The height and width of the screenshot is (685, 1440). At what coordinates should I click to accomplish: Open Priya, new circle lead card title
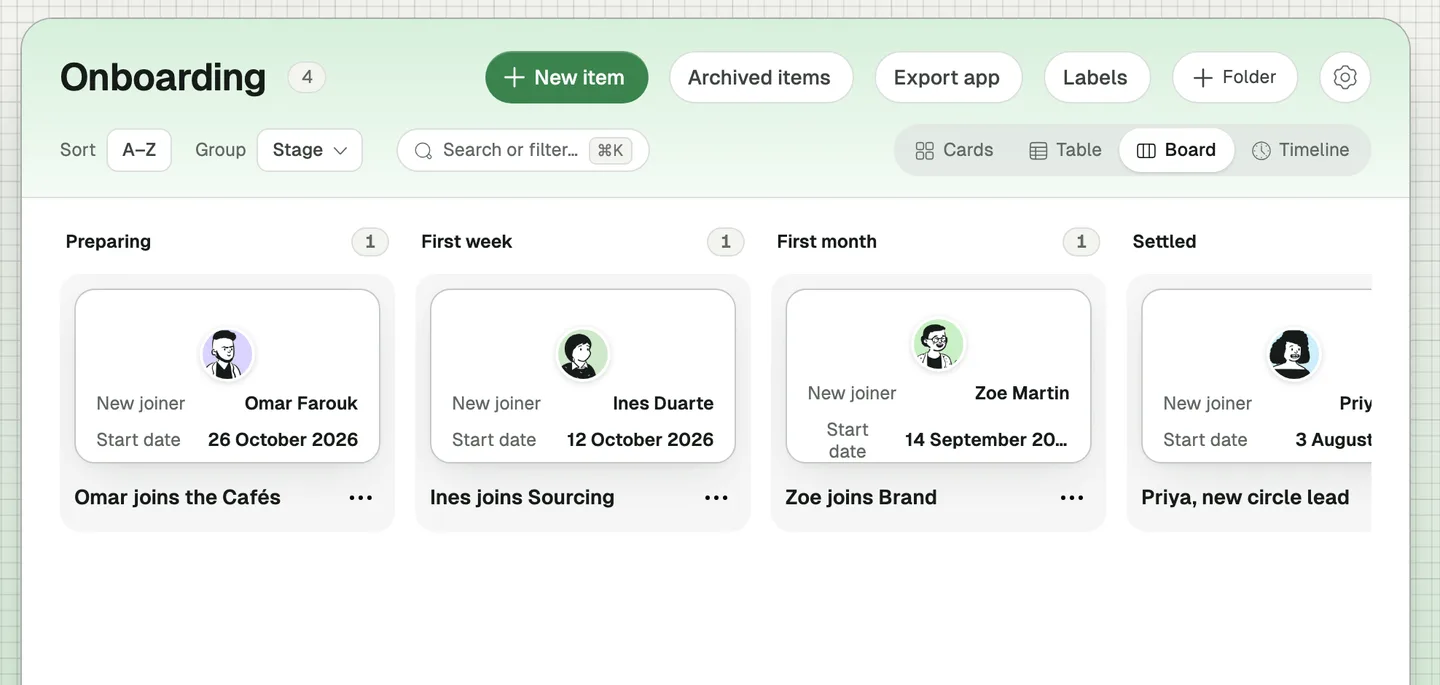(1245, 497)
